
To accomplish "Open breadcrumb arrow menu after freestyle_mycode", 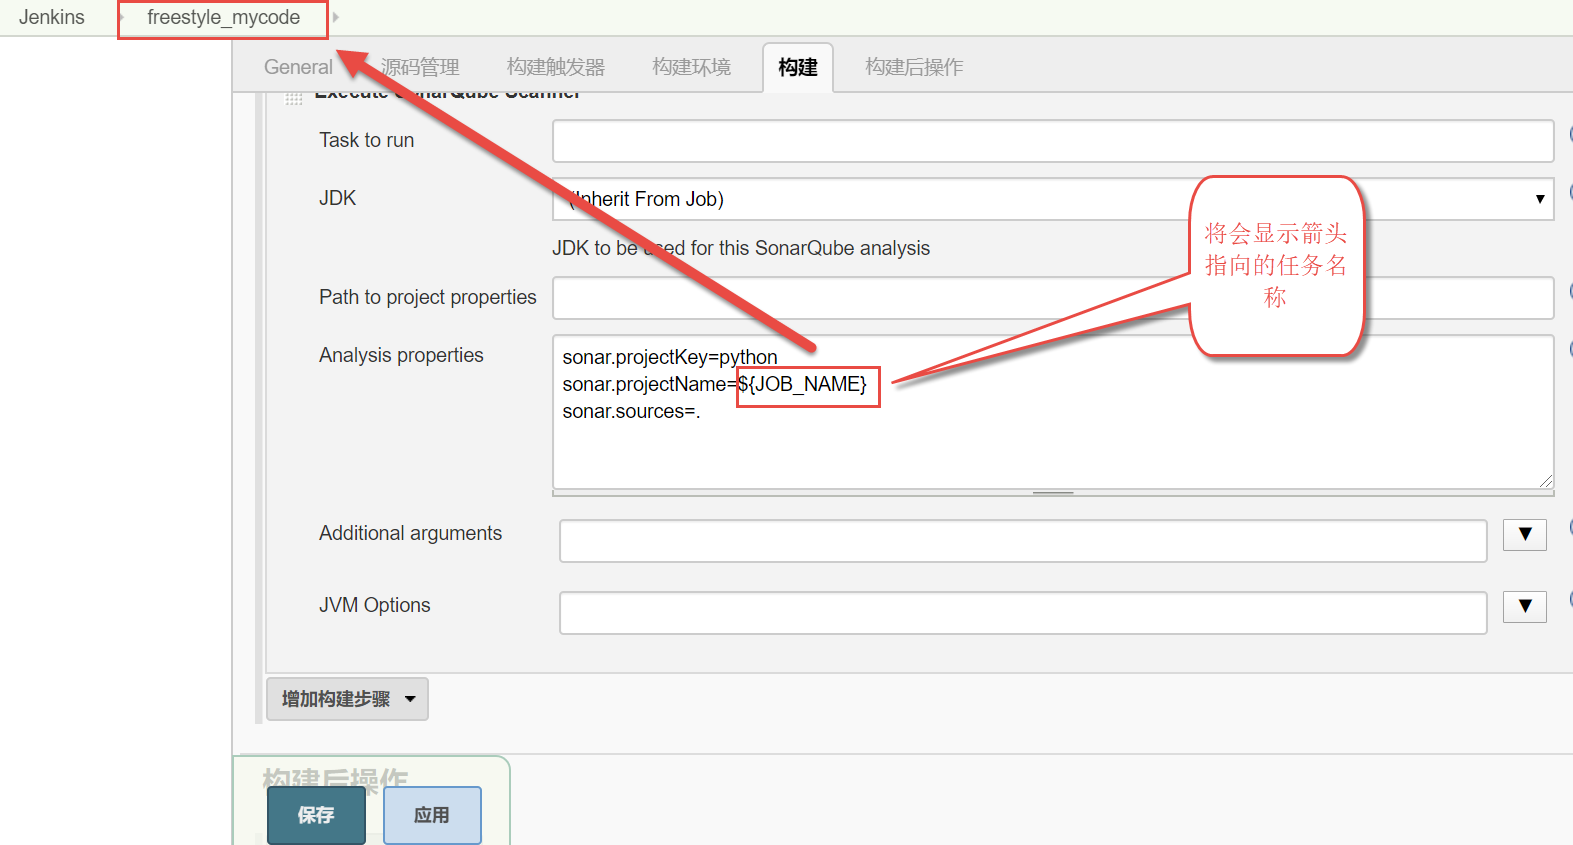I will click(x=336, y=17).
